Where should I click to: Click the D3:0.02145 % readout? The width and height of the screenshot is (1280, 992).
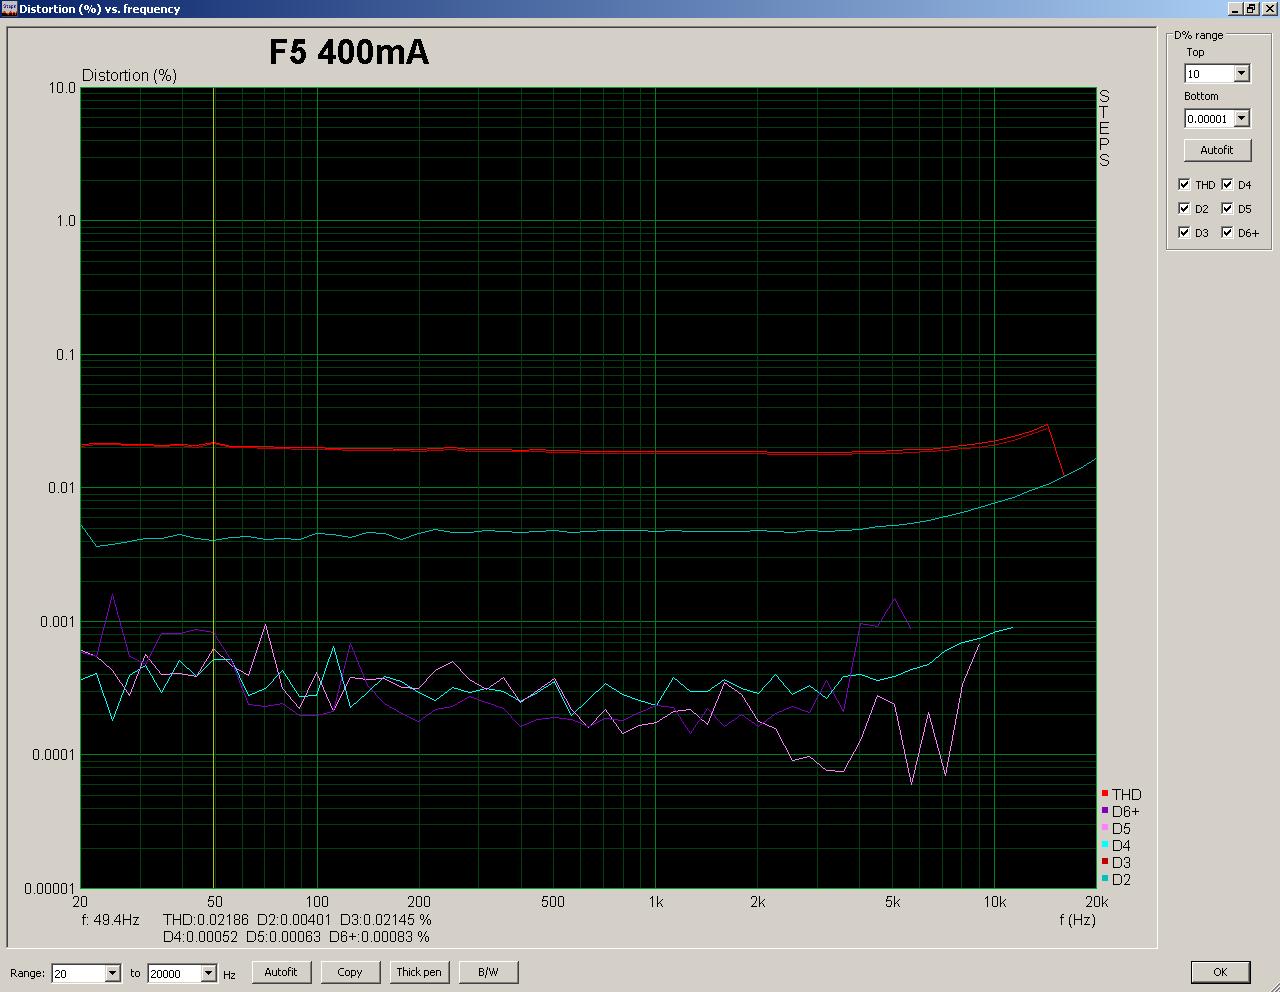point(386,919)
